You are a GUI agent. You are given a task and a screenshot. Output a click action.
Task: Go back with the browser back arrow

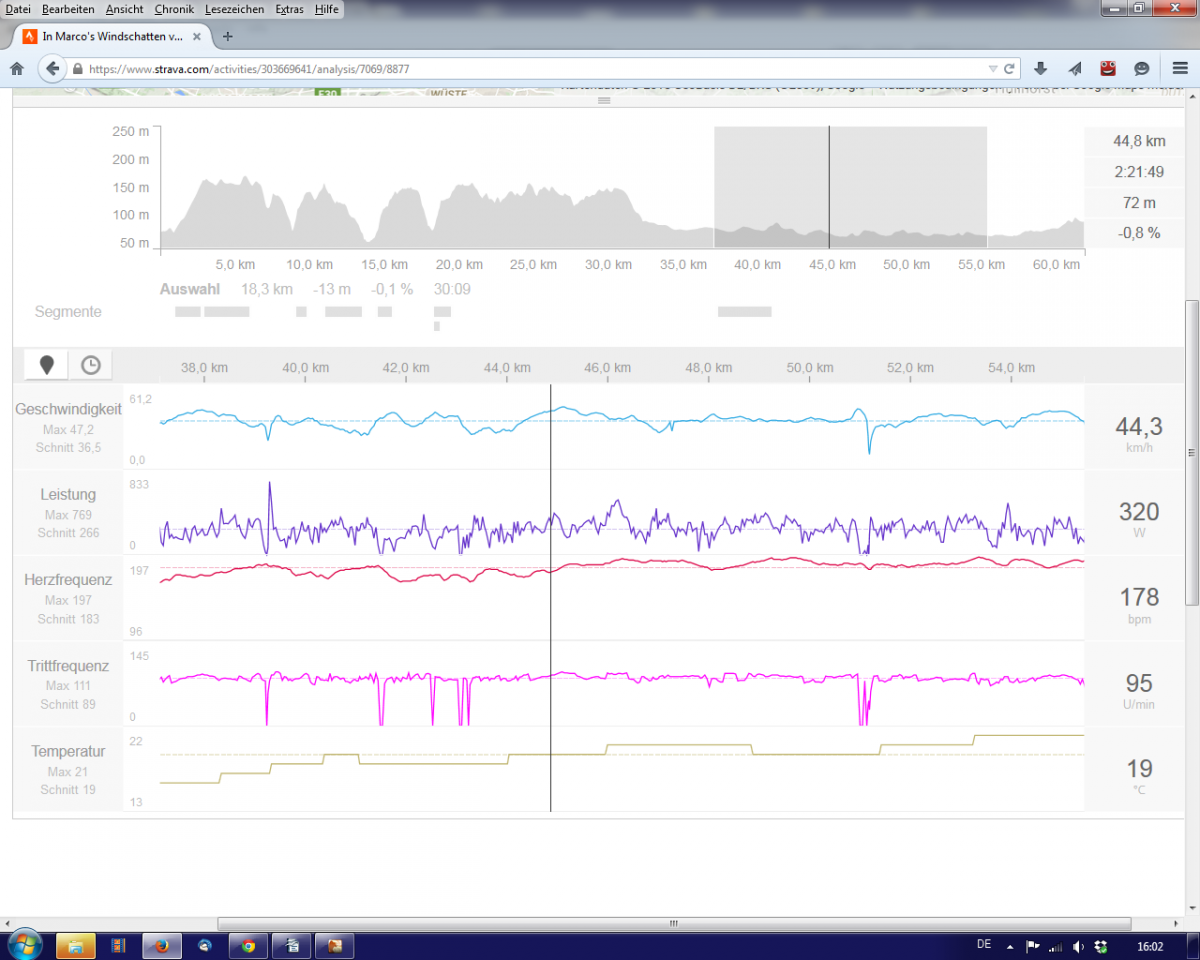point(52,69)
